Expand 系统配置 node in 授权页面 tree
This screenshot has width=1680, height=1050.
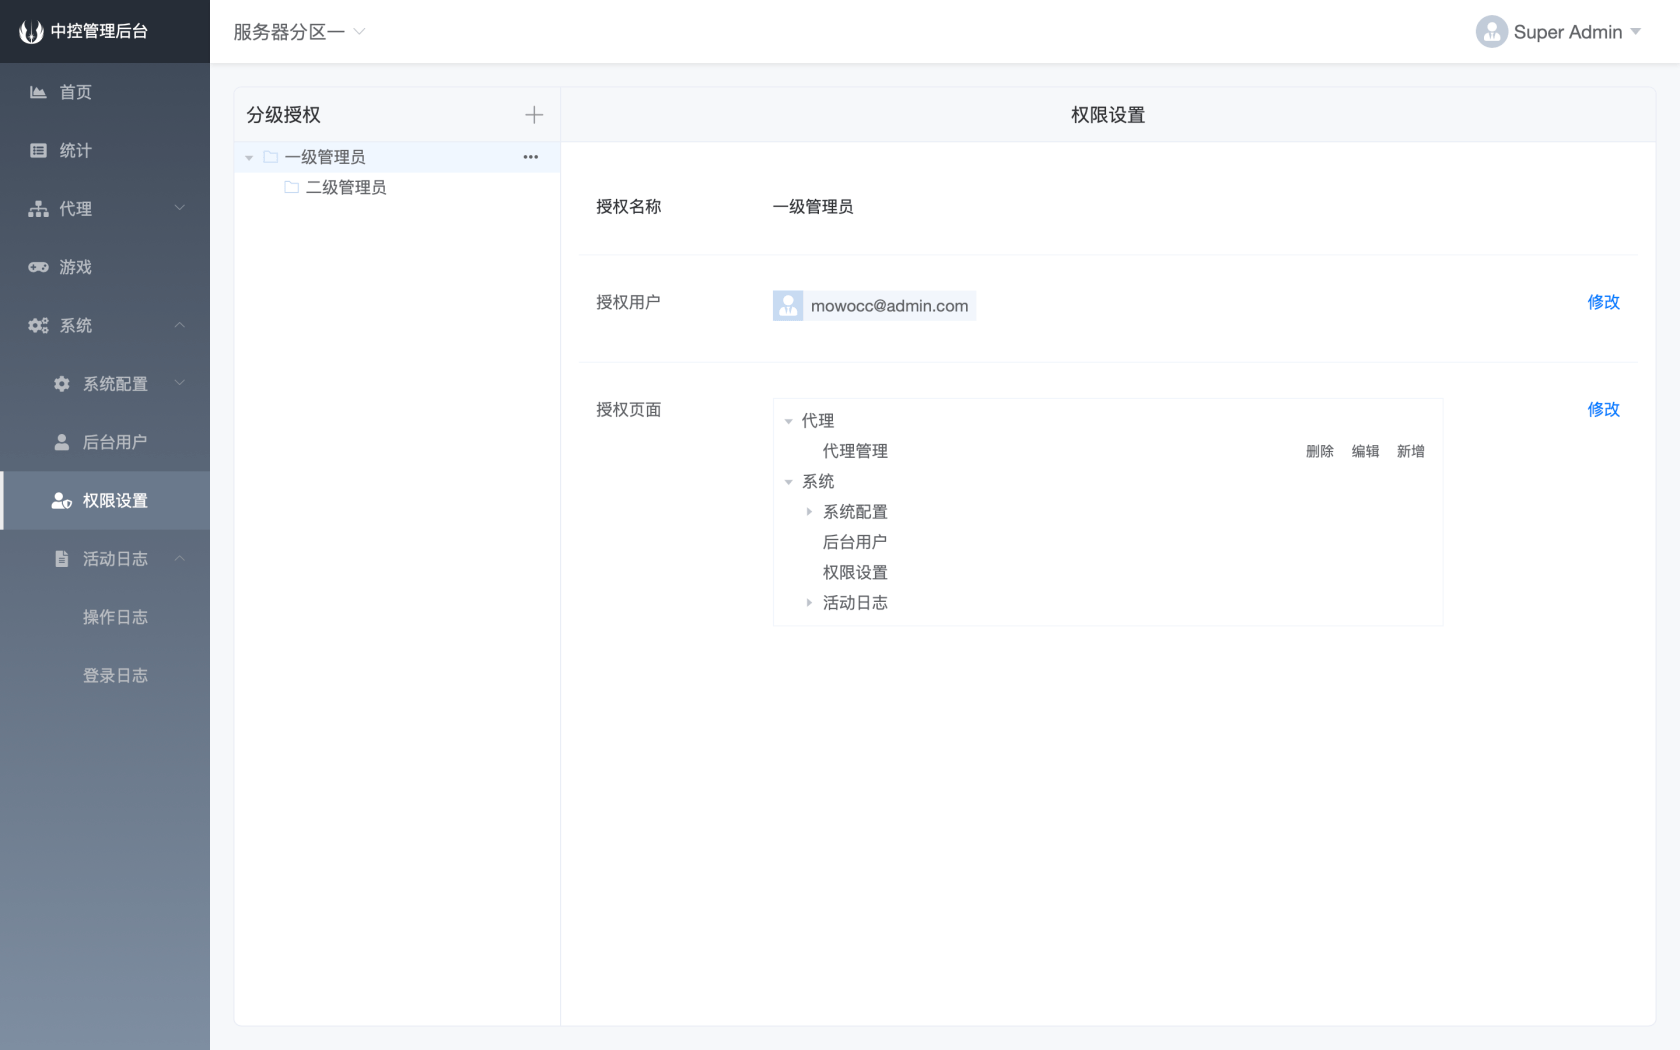(809, 512)
